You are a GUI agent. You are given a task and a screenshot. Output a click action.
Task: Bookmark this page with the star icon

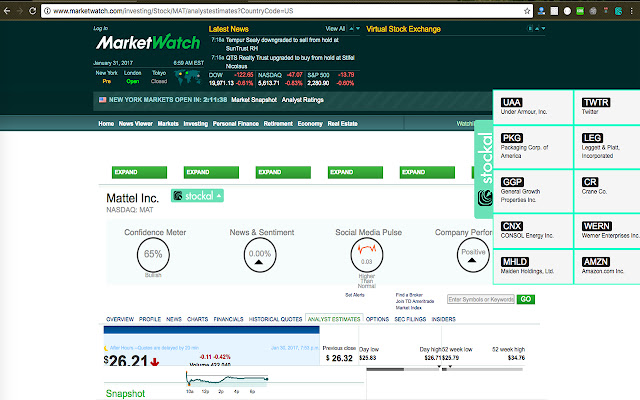coord(527,11)
